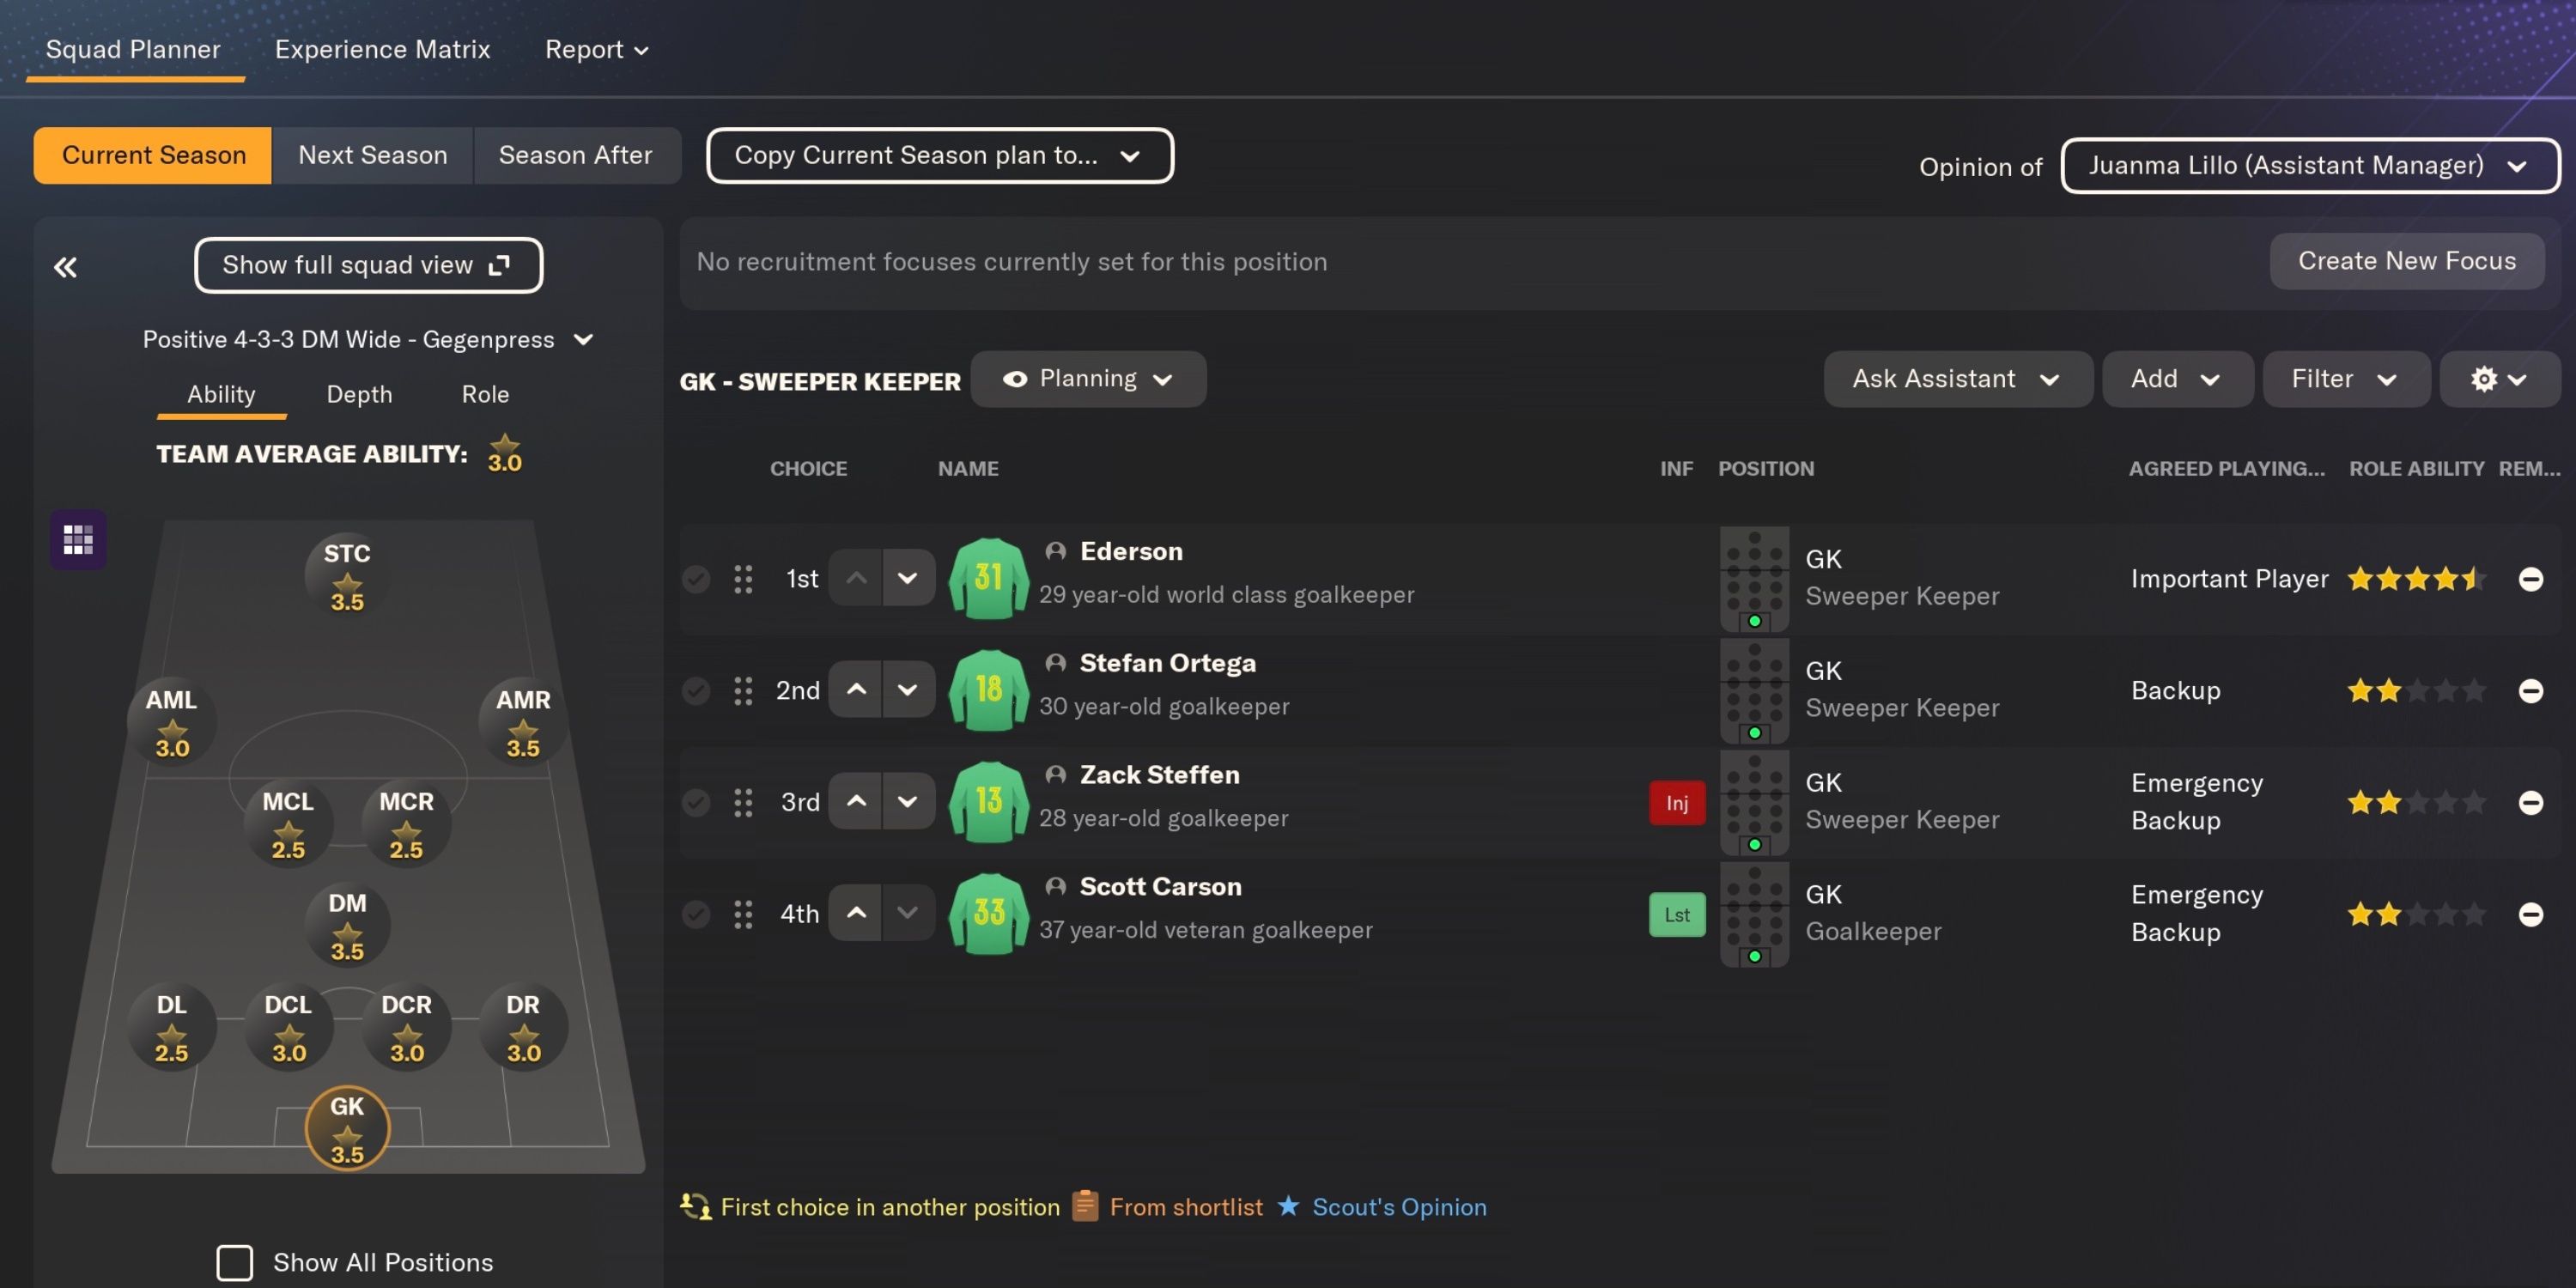
Task: Click the From shortlist clipboard icon in legend
Action: tap(1085, 1207)
